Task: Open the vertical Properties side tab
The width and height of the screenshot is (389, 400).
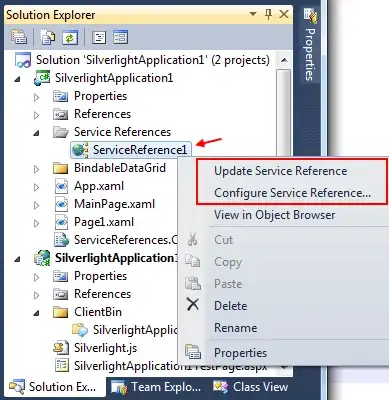Action: [x=310, y=45]
